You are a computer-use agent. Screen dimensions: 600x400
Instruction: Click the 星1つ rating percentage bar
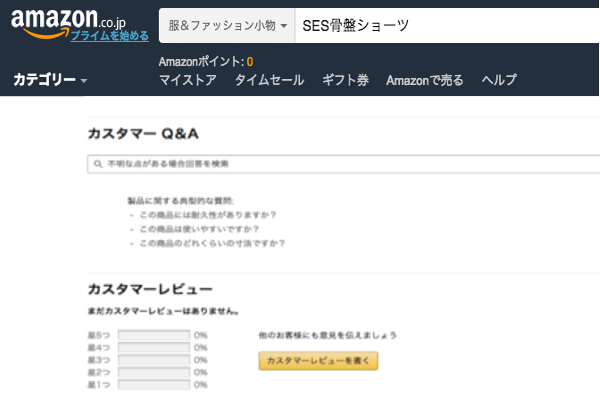point(154,385)
